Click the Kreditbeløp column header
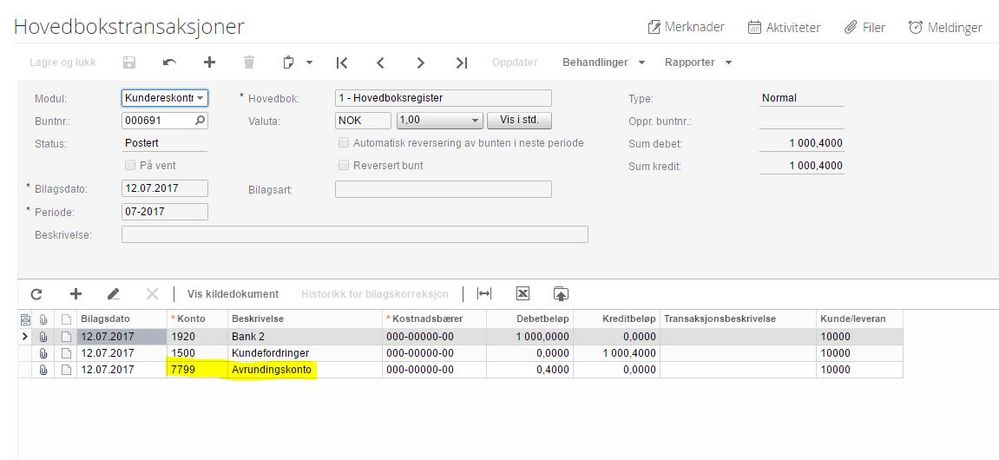This screenshot has width=999, height=460. [x=617, y=319]
